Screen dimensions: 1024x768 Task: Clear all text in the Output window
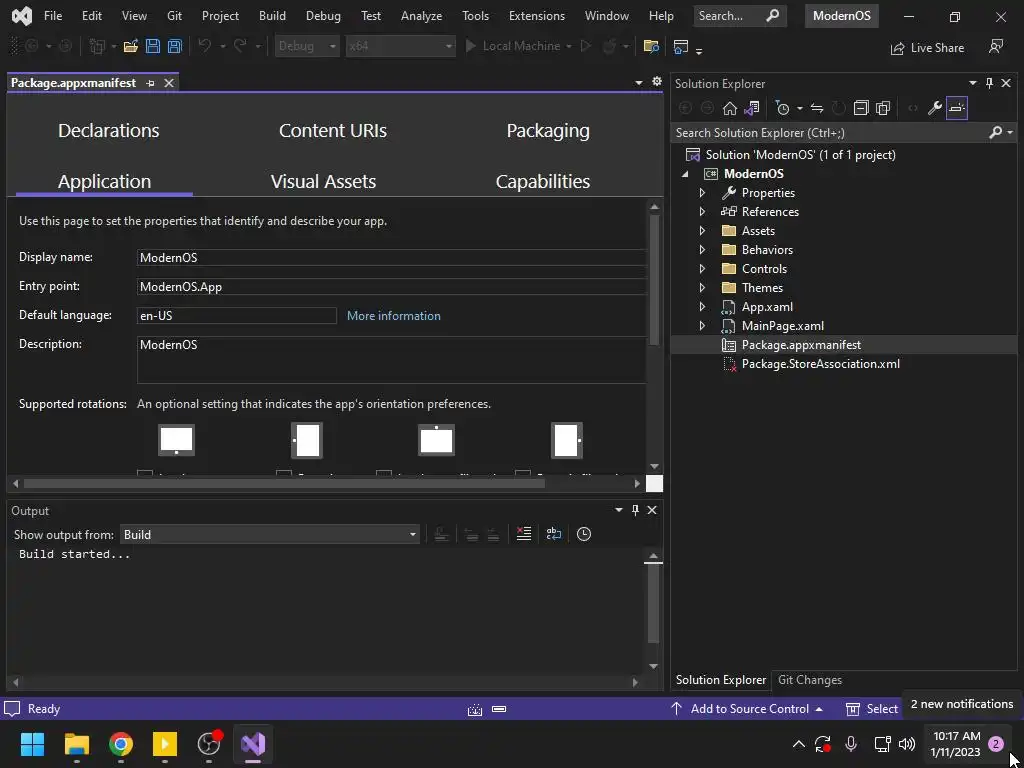pyautogui.click(x=524, y=534)
